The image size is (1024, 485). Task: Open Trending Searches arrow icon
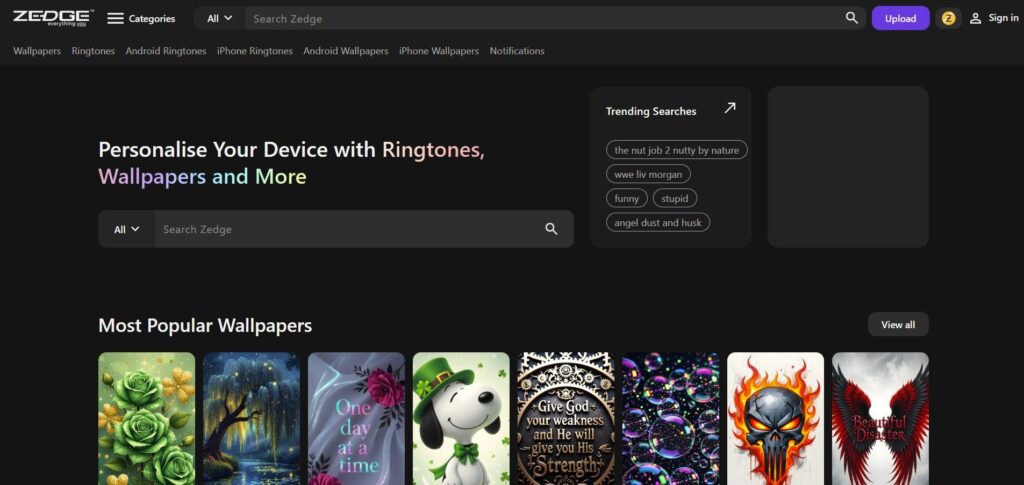coord(730,108)
